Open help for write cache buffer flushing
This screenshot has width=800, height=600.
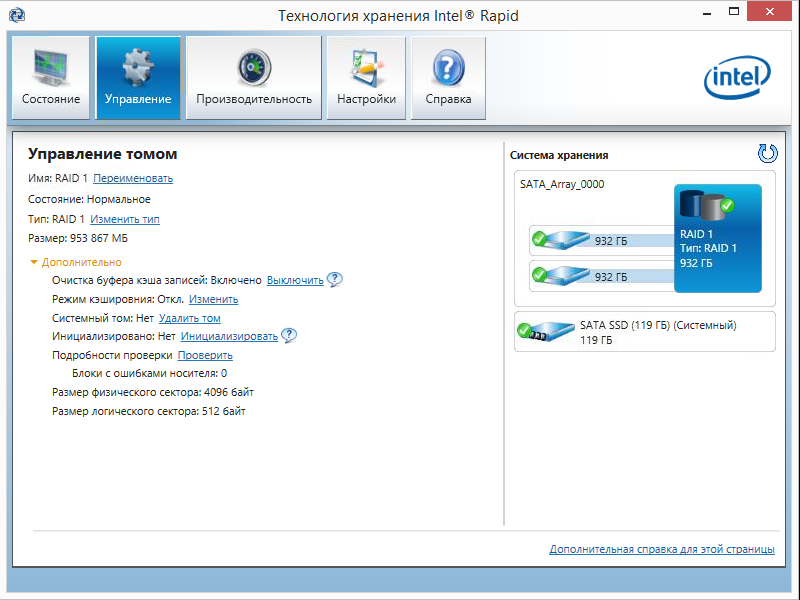tap(334, 280)
